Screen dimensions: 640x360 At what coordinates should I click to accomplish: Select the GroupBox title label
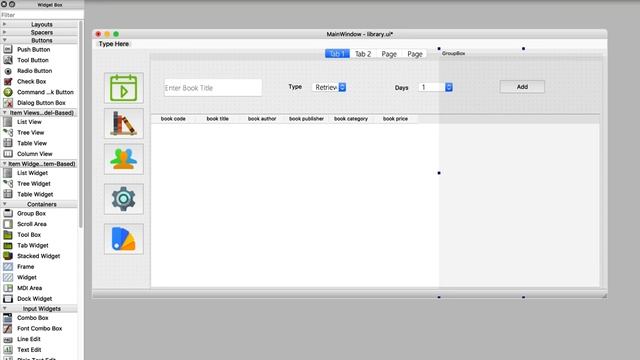point(453,53)
